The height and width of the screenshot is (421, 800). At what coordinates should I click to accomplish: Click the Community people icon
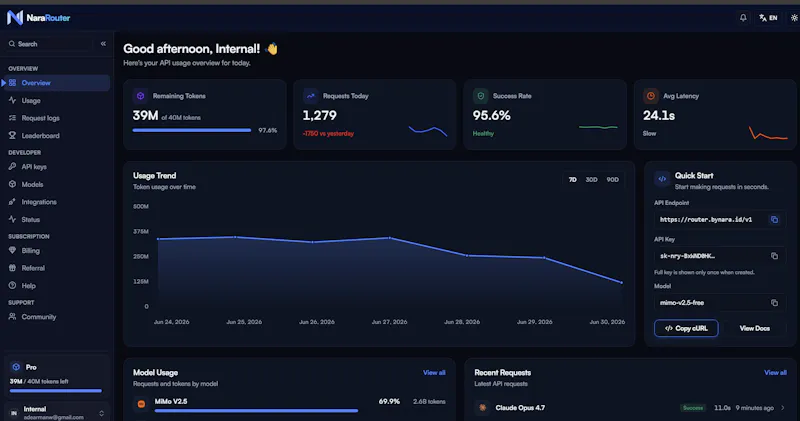[x=12, y=317]
